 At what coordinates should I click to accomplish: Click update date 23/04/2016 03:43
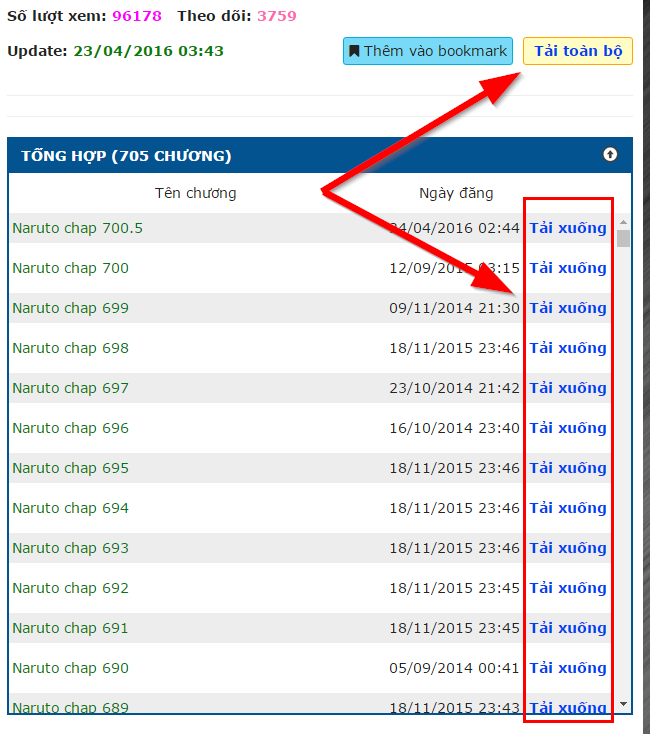click(x=148, y=51)
